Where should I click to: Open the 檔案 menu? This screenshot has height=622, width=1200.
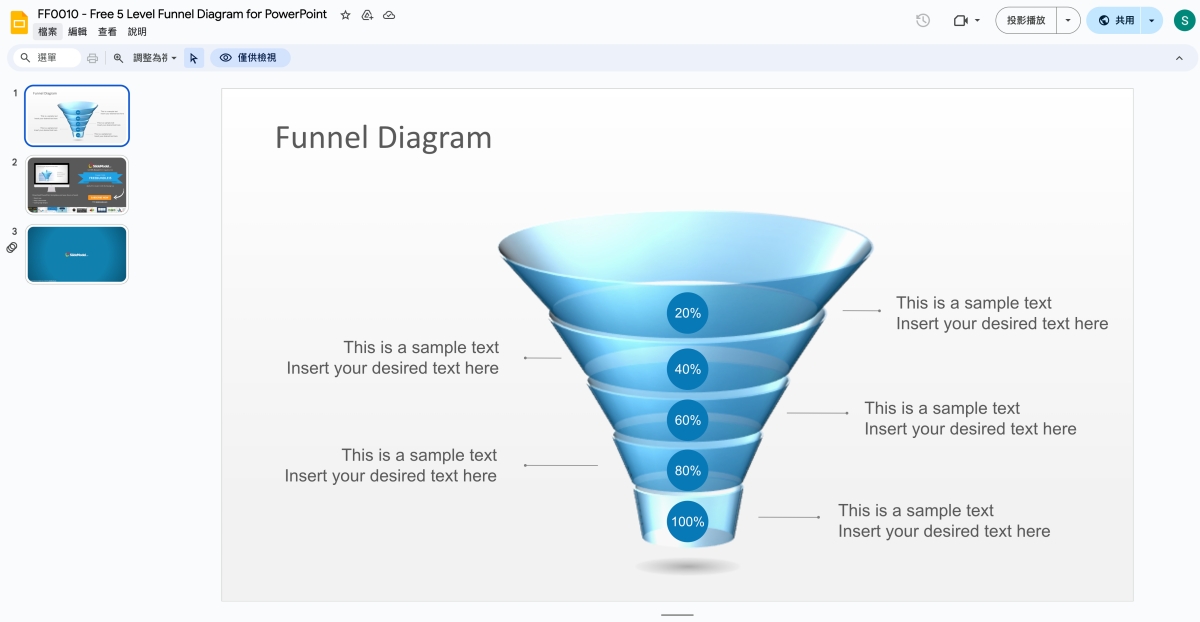[47, 32]
